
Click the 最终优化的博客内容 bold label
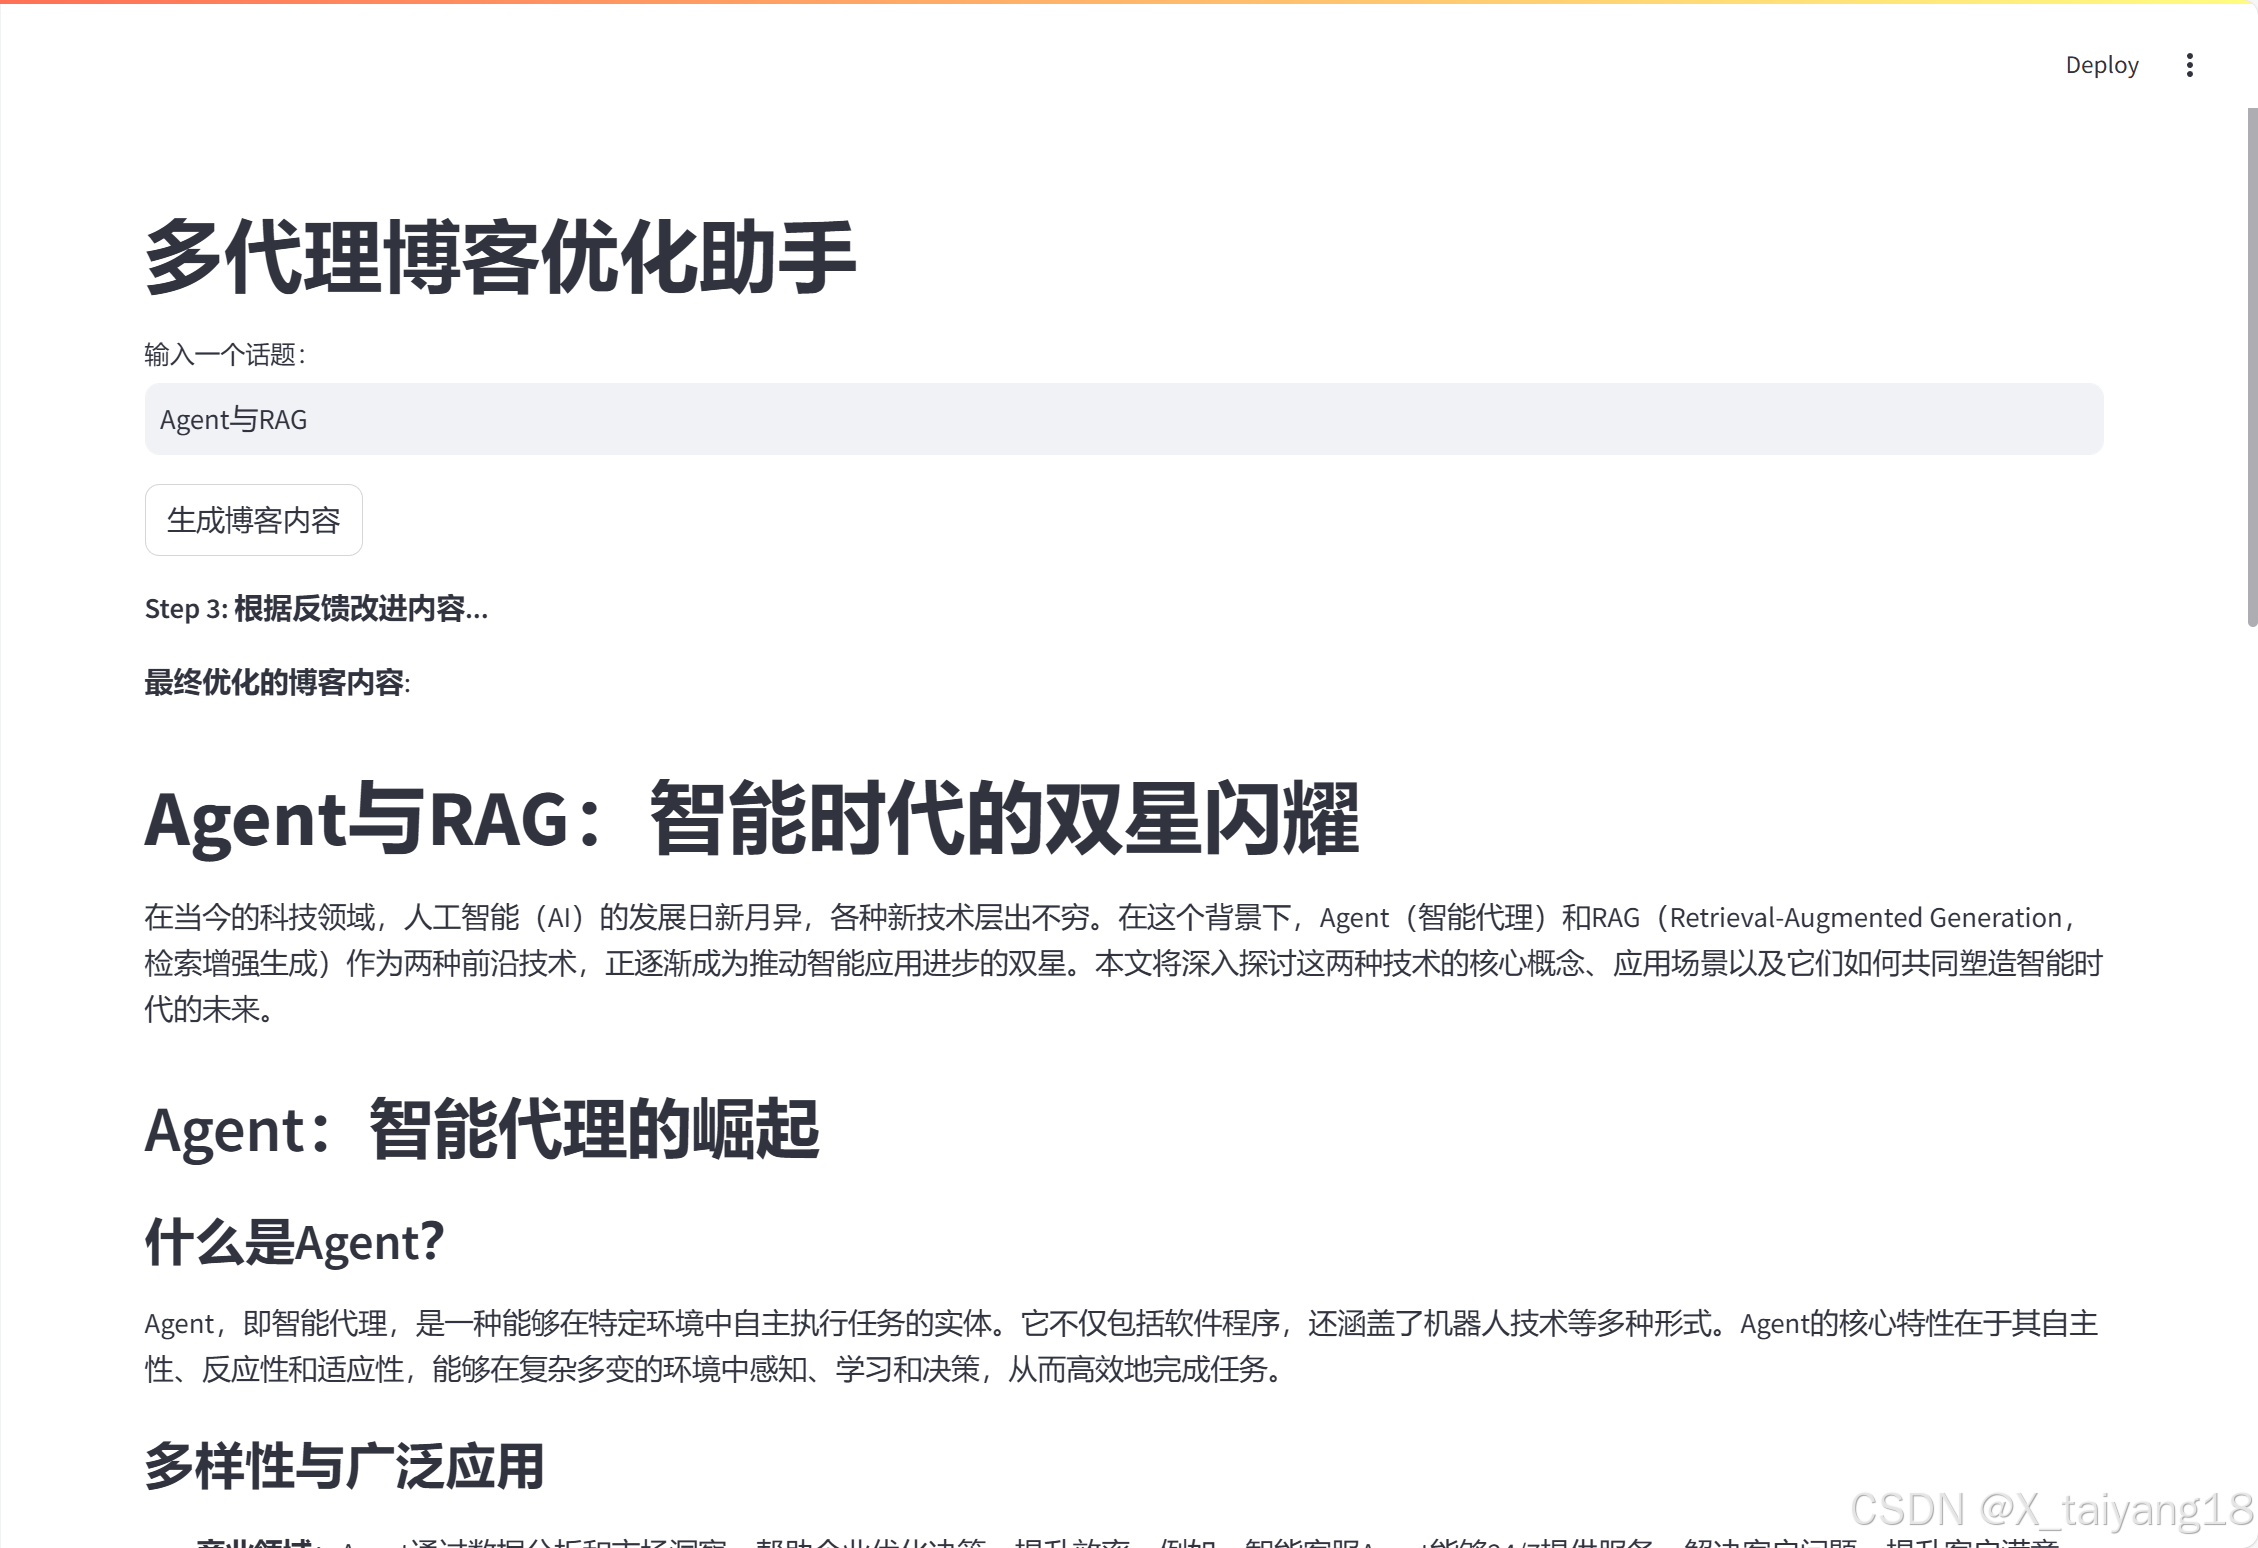pos(277,683)
